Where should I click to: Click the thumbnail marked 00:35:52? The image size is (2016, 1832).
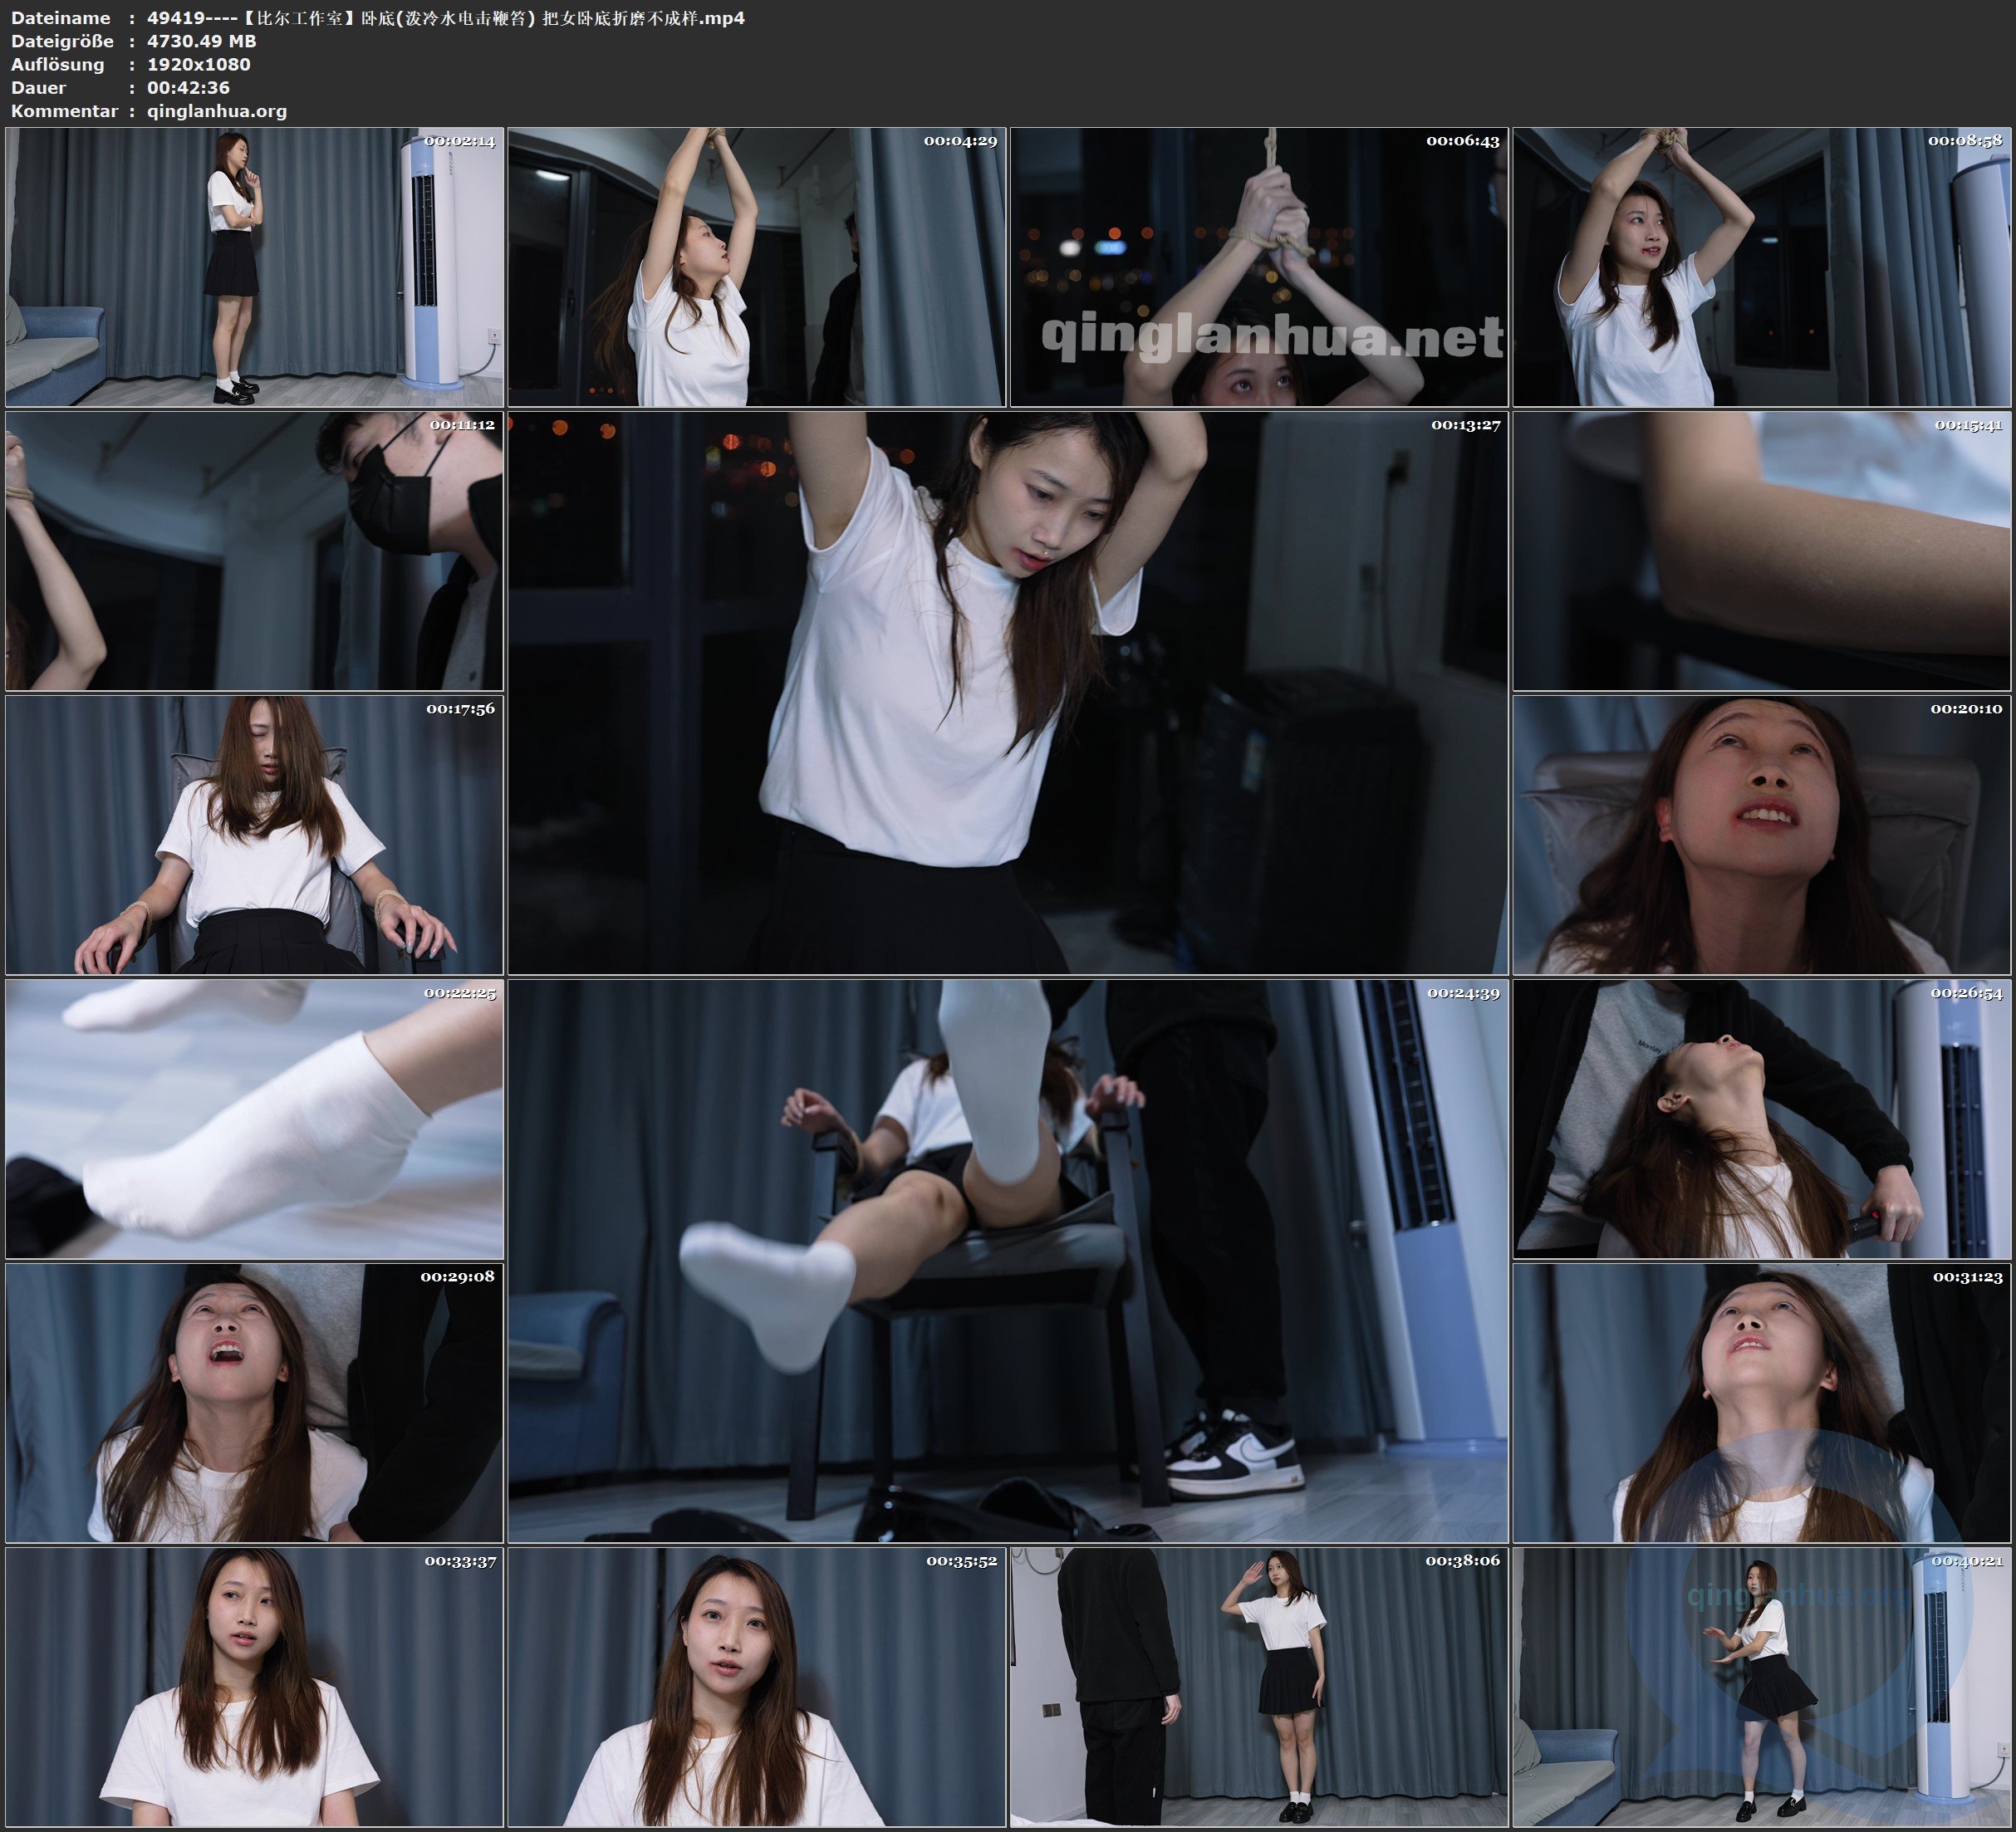756,1687
